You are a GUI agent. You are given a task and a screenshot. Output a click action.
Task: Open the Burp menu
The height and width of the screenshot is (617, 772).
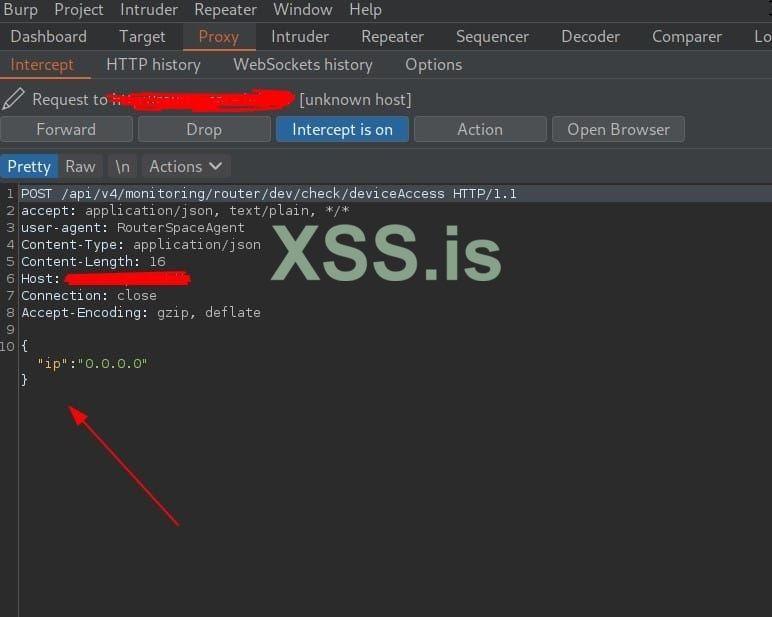[20, 10]
